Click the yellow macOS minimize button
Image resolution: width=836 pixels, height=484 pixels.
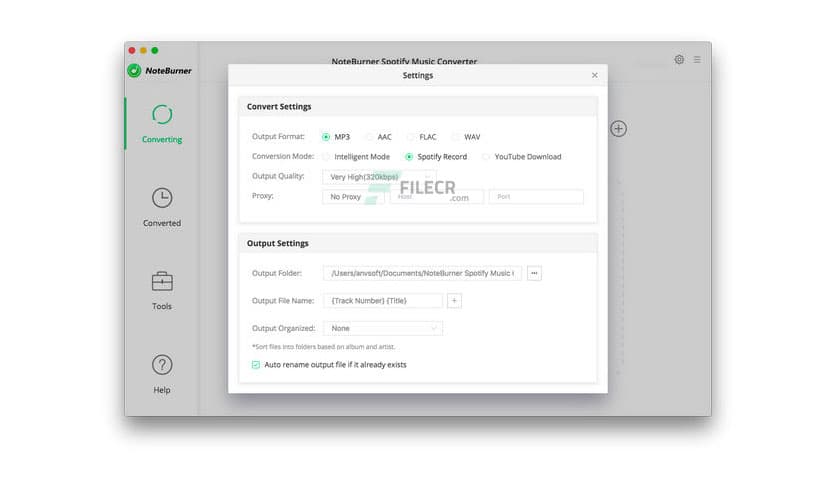pyautogui.click(x=143, y=50)
